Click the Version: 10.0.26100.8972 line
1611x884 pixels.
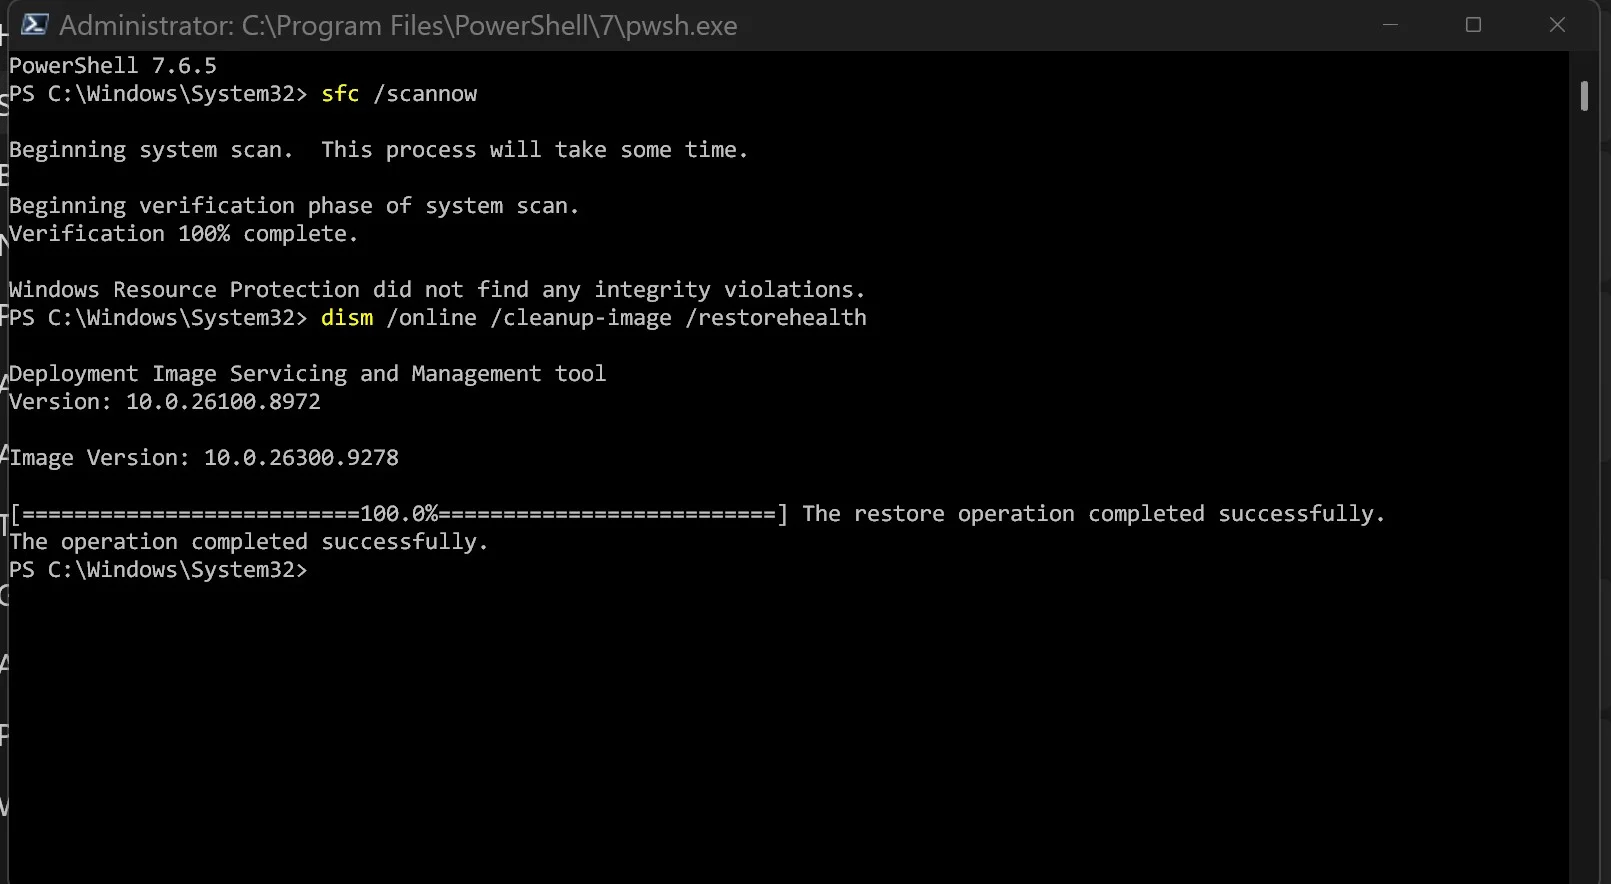165,402
